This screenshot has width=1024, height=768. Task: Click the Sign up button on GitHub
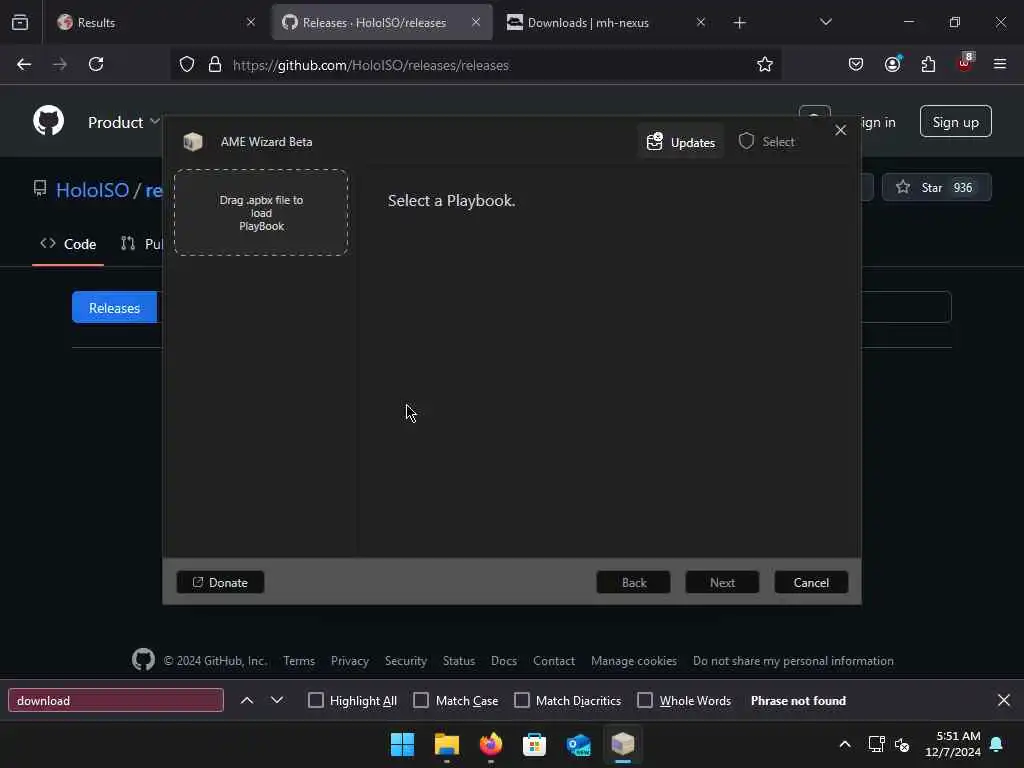click(955, 121)
